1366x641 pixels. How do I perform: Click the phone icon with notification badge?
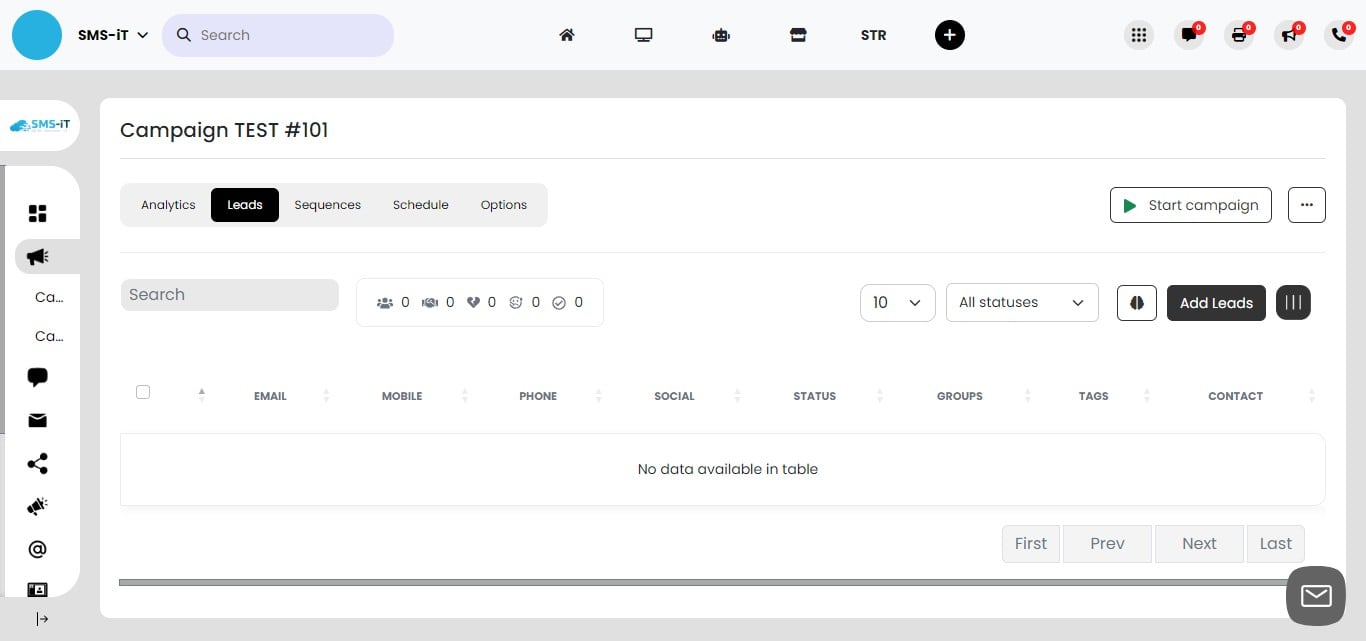[1339, 35]
